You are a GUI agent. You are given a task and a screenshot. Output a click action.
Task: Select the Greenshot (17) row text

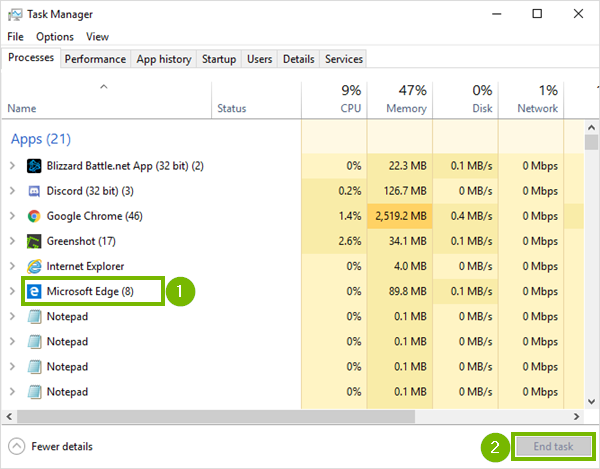pyautogui.click(x=81, y=241)
